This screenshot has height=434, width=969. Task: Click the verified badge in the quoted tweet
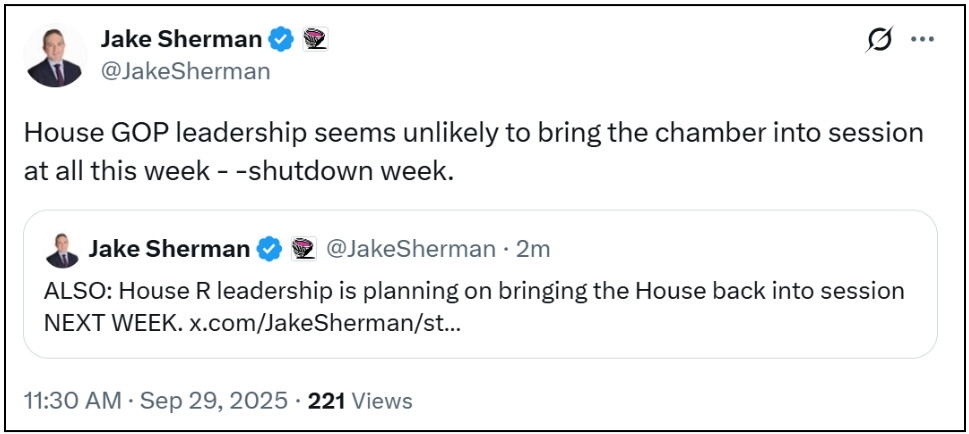[270, 249]
